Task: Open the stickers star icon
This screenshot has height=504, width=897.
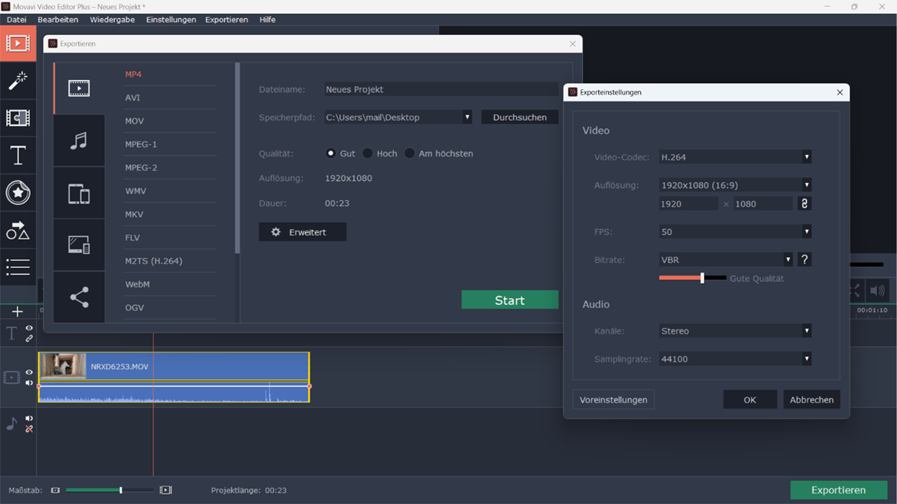Action: tap(18, 192)
